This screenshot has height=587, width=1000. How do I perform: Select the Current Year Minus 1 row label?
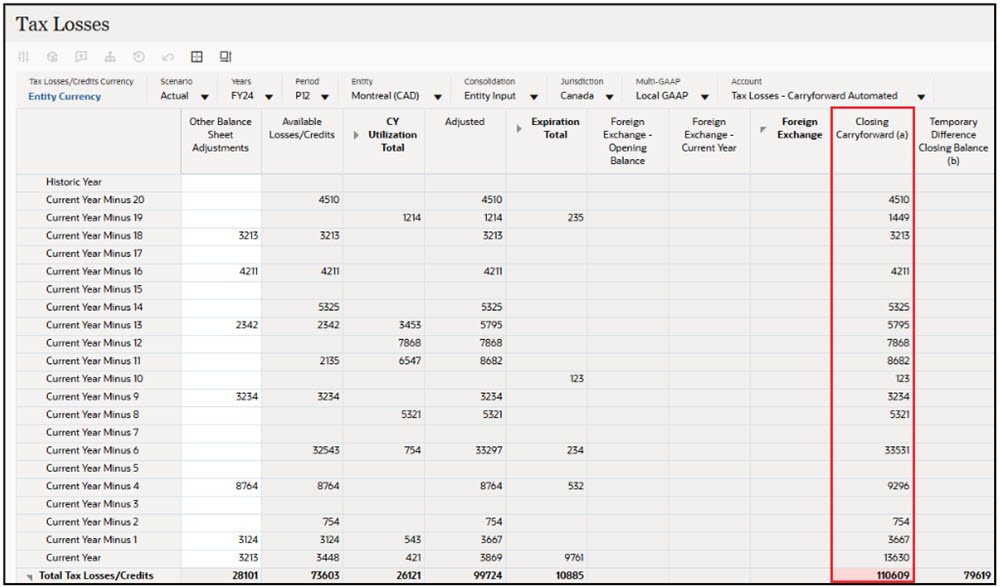(x=91, y=539)
